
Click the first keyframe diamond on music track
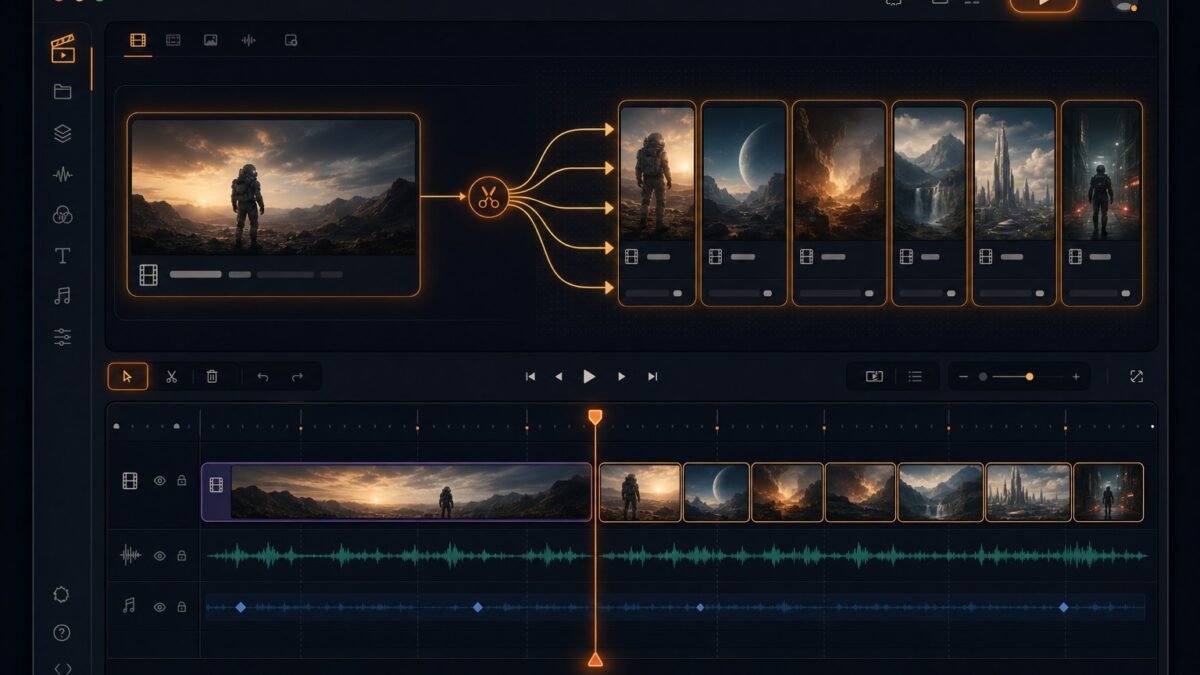240,607
